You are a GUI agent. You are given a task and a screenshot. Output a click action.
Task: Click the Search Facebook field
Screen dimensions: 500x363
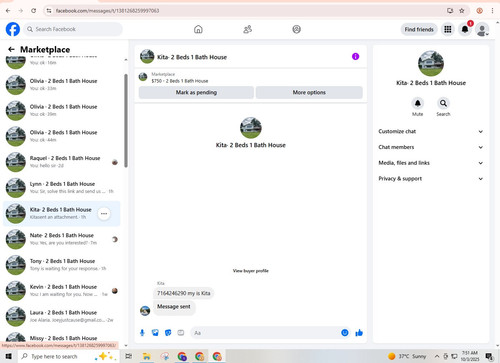click(x=73, y=29)
